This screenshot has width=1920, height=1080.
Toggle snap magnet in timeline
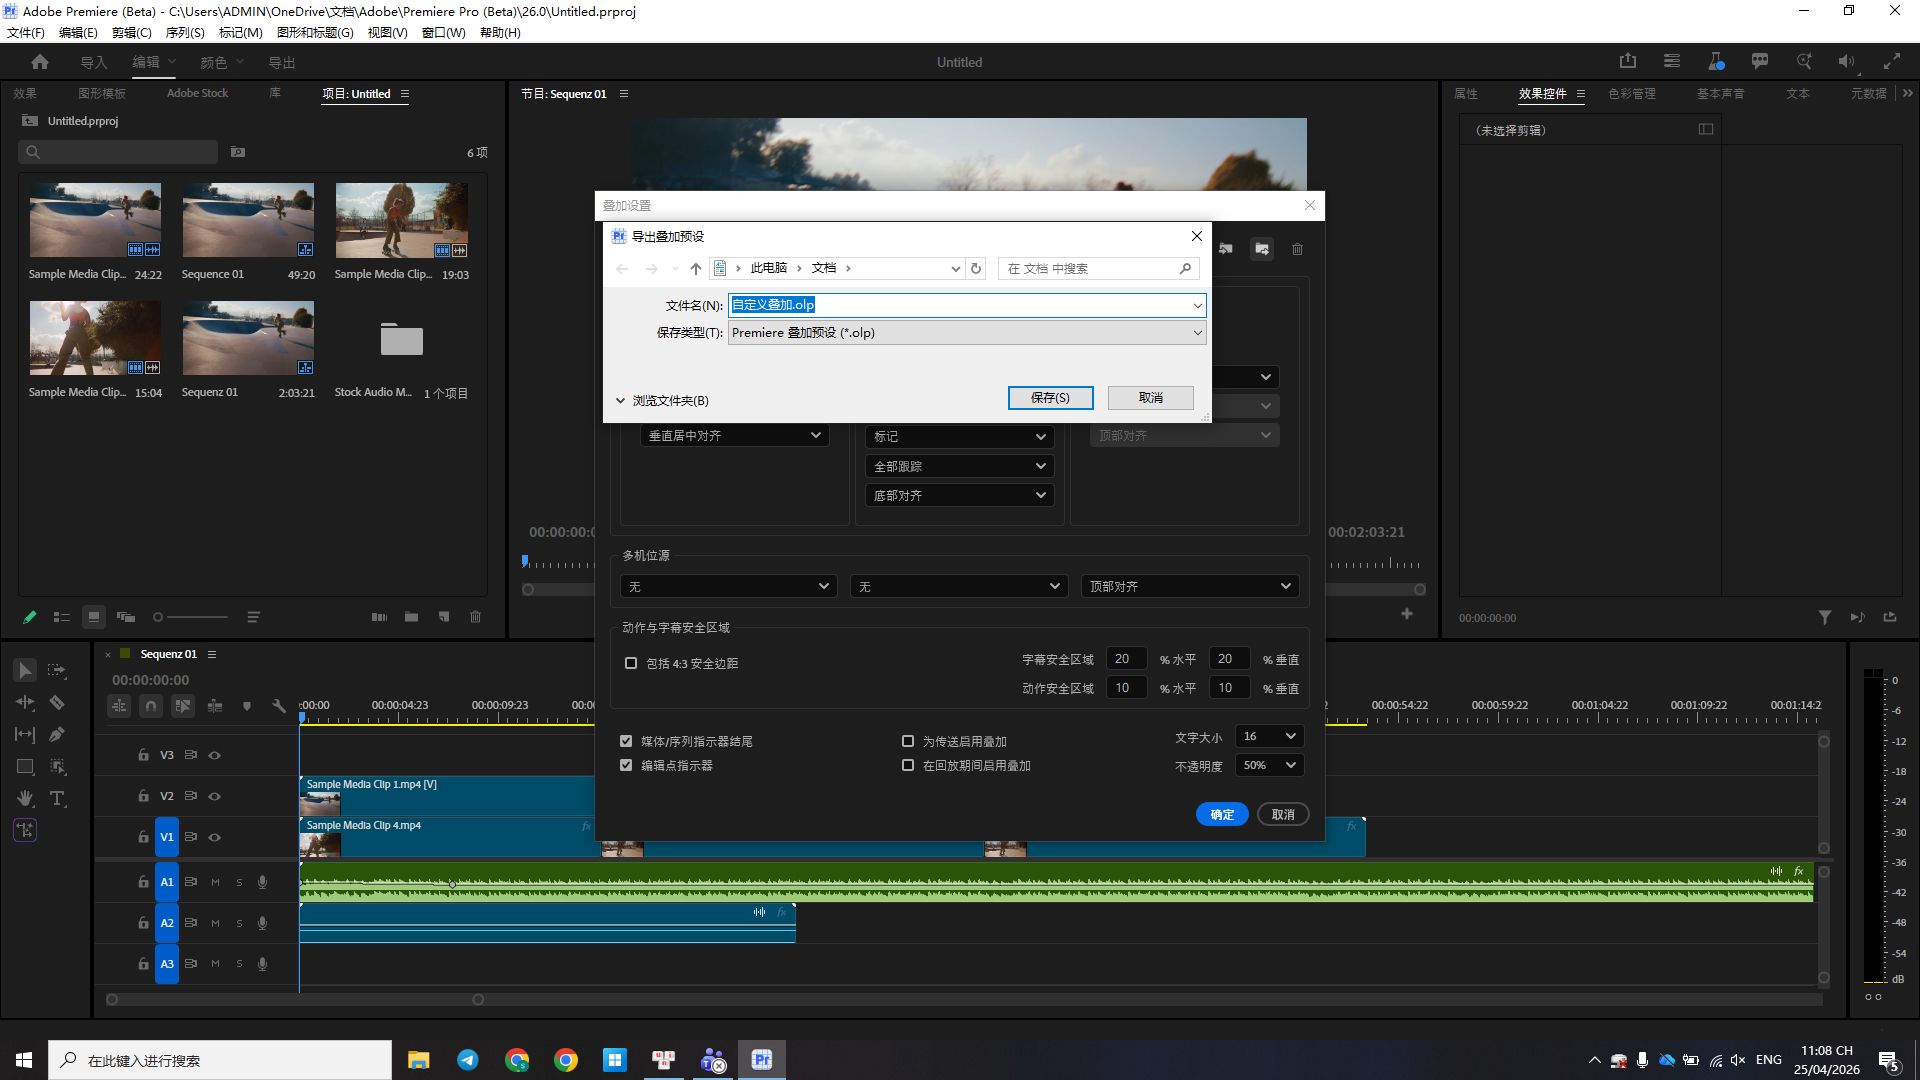coord(151,706)
